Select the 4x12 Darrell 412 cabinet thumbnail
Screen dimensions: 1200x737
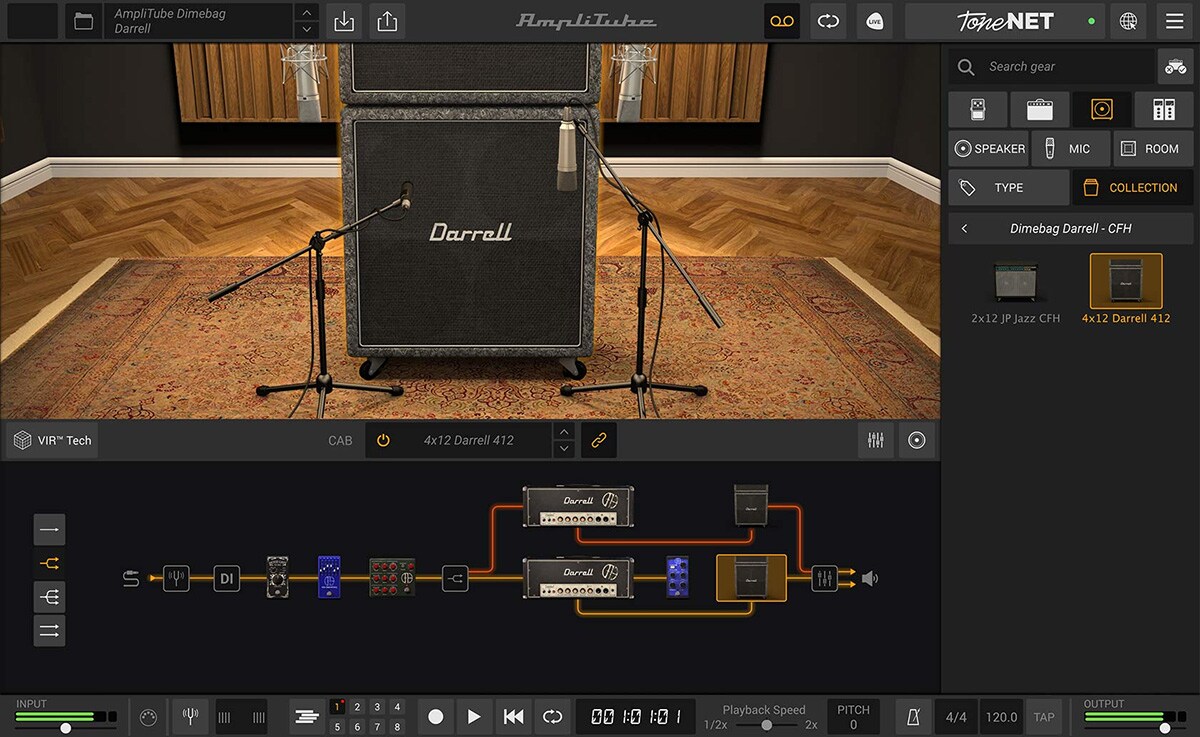(x=1126, y=281)
